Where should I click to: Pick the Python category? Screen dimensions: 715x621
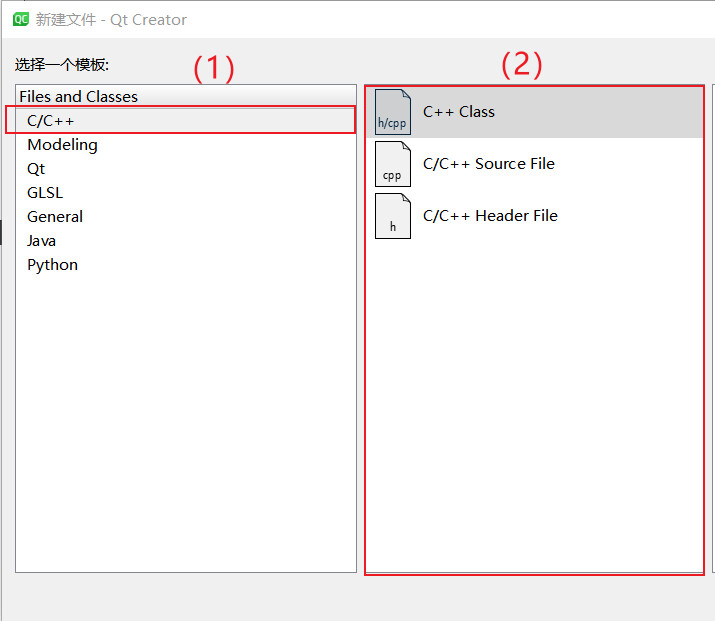[52, 265]
